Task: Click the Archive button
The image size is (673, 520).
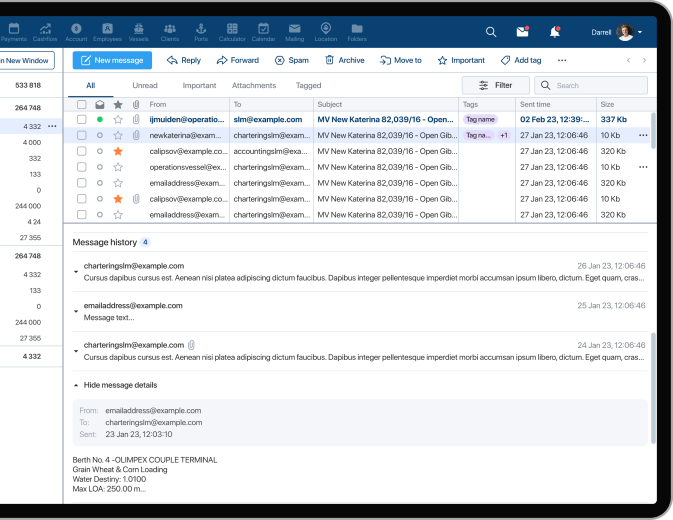Action: [x=345, y=60]
